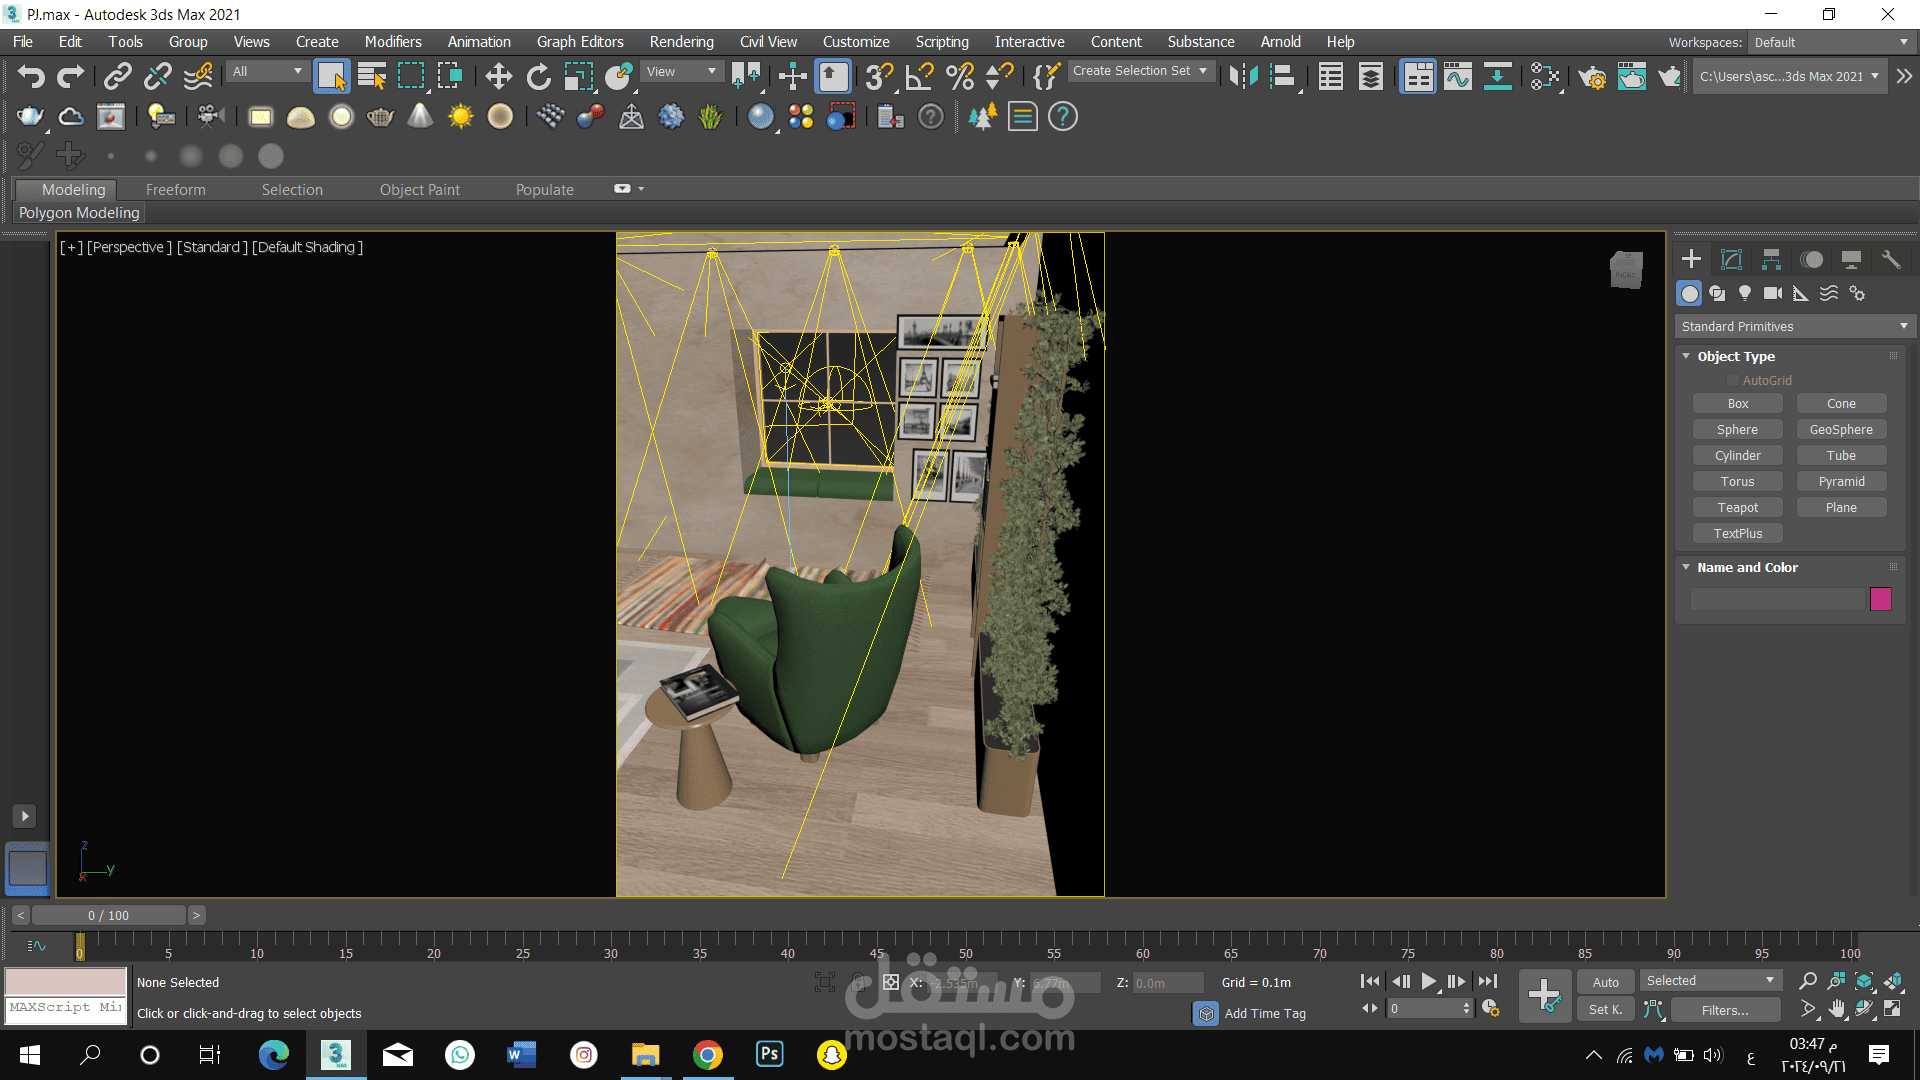The width and height of the screenshot is (1920, 1080).
Task: Expand the Create Selection Set dropdown
Action: pyautogui.click(x=1141, y=71)
